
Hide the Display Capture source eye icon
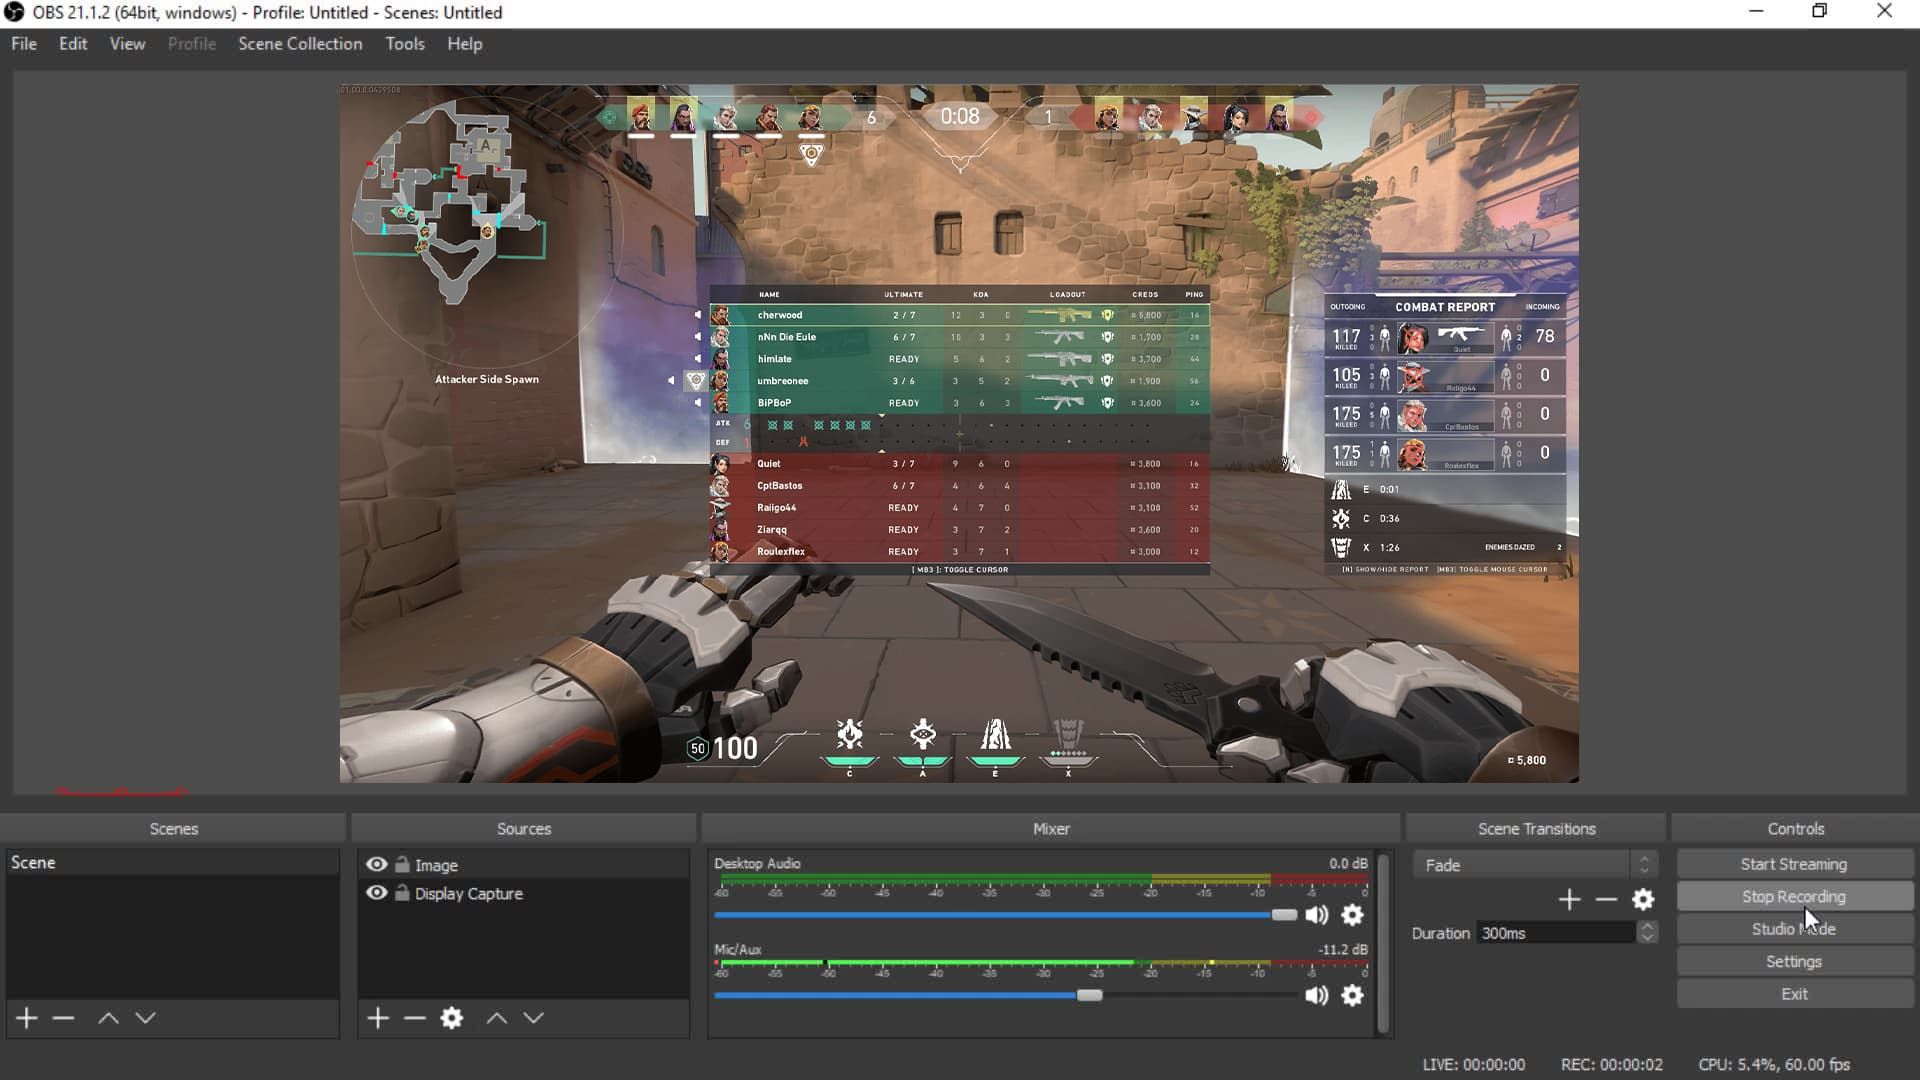pyautogui.click(x=376, y=893)
